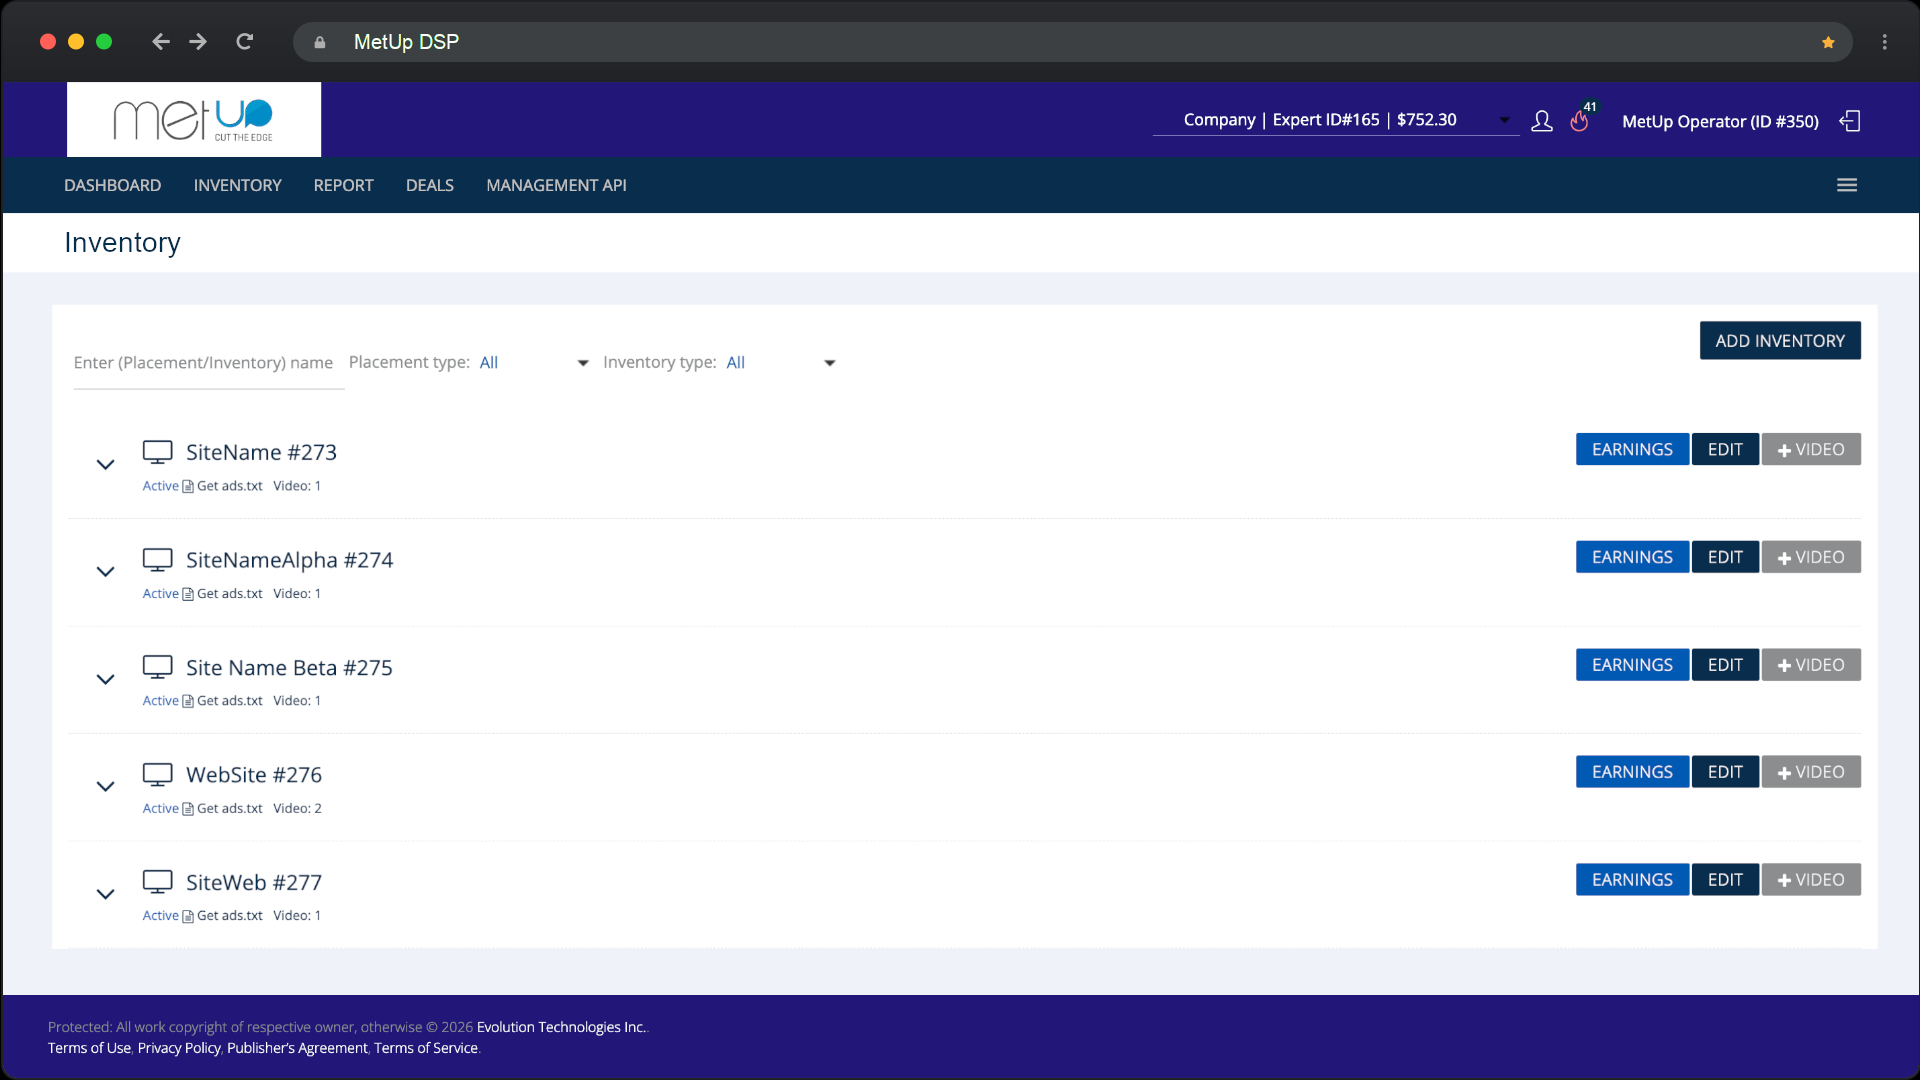Expand the SiteWeb #277 row
This screenshot has width=1920, height=1080.
tap(105, 894)
